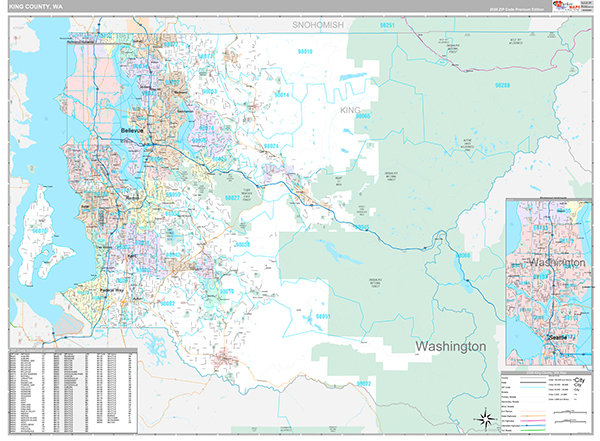600x441 pixels.
Task: Click ZIP code label 98024
Action: pos(271,146)
